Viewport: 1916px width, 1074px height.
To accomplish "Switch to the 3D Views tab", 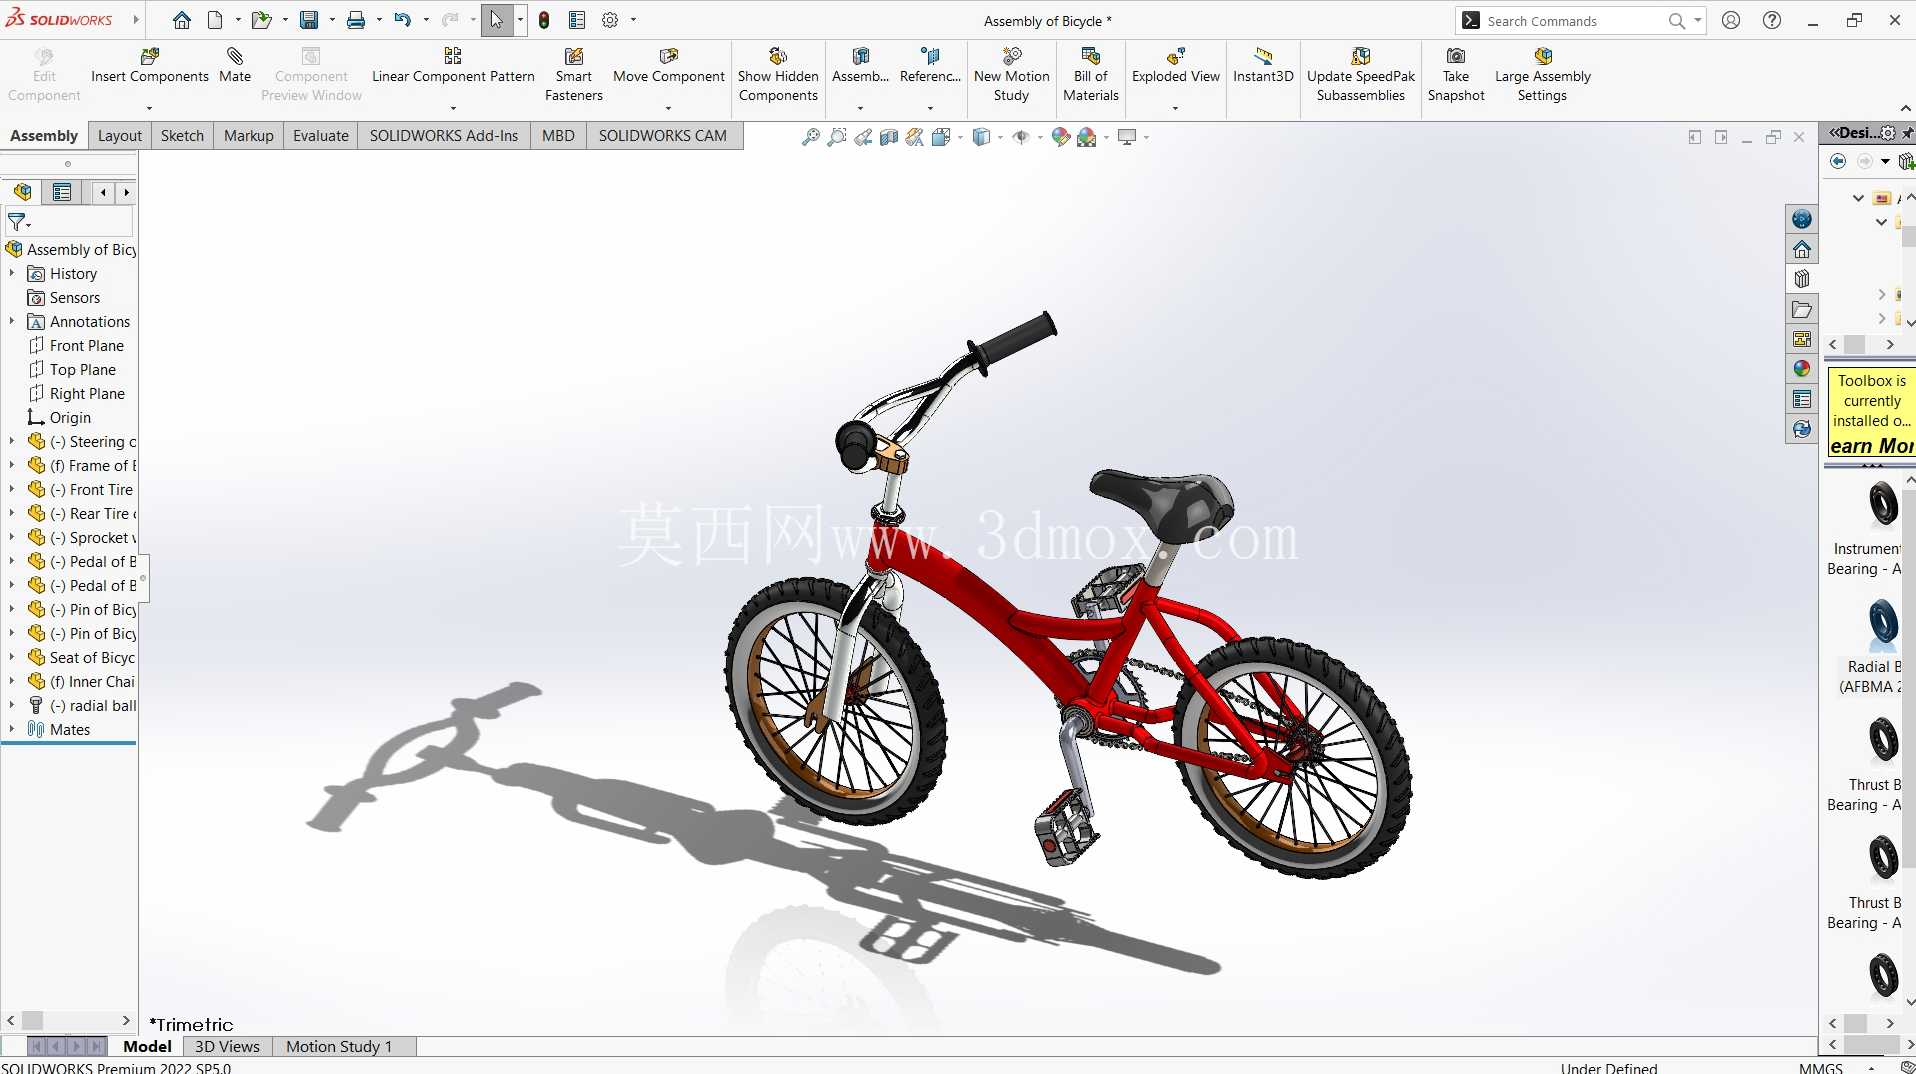I will pos(227,1046).
